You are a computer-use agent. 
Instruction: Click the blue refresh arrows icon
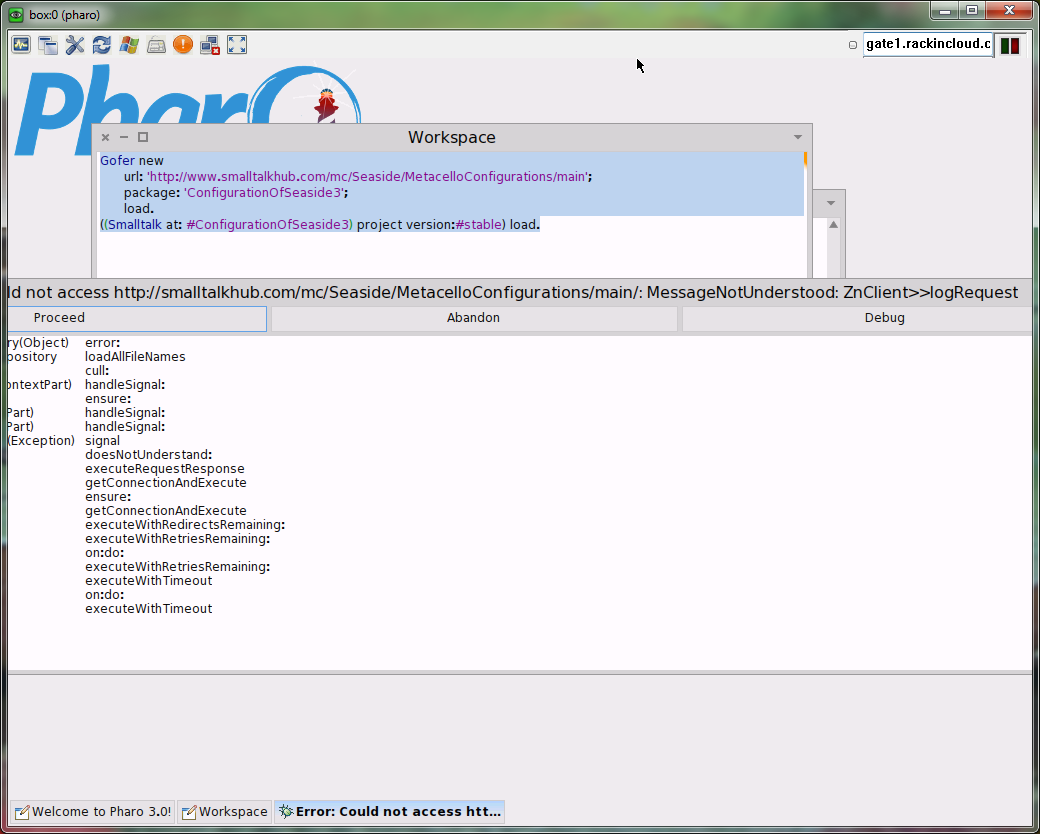(101, 44)
